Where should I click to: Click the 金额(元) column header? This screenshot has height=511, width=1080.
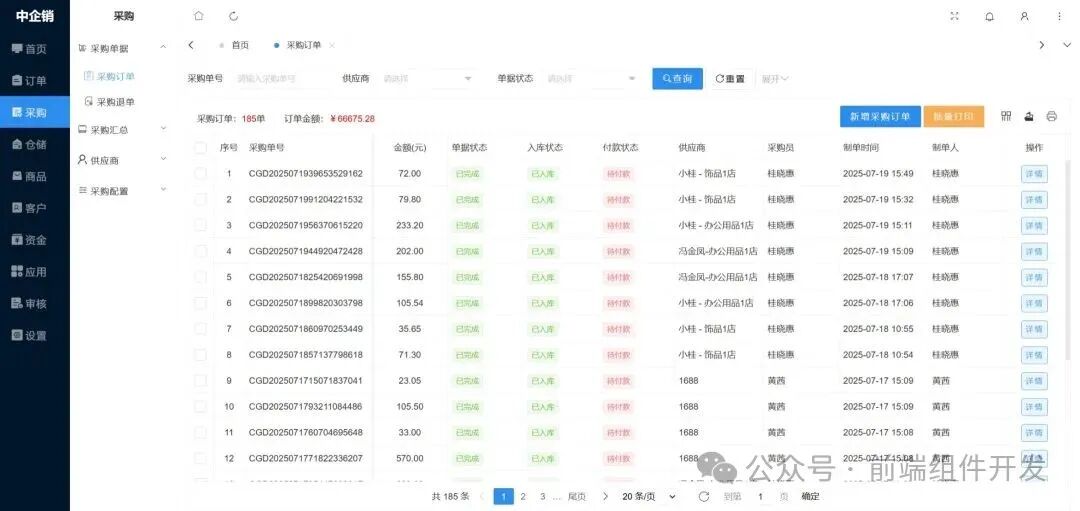point(409,147)
